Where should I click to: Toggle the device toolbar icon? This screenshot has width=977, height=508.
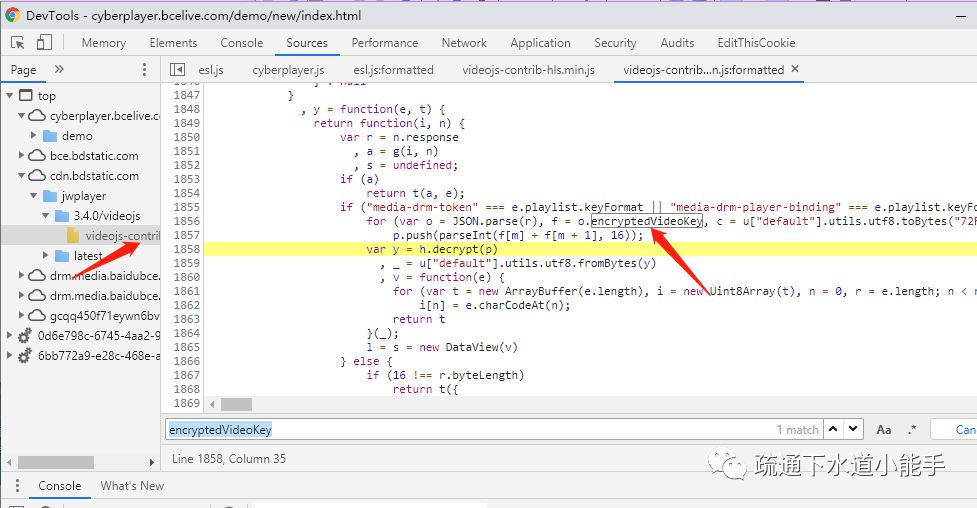44,42
